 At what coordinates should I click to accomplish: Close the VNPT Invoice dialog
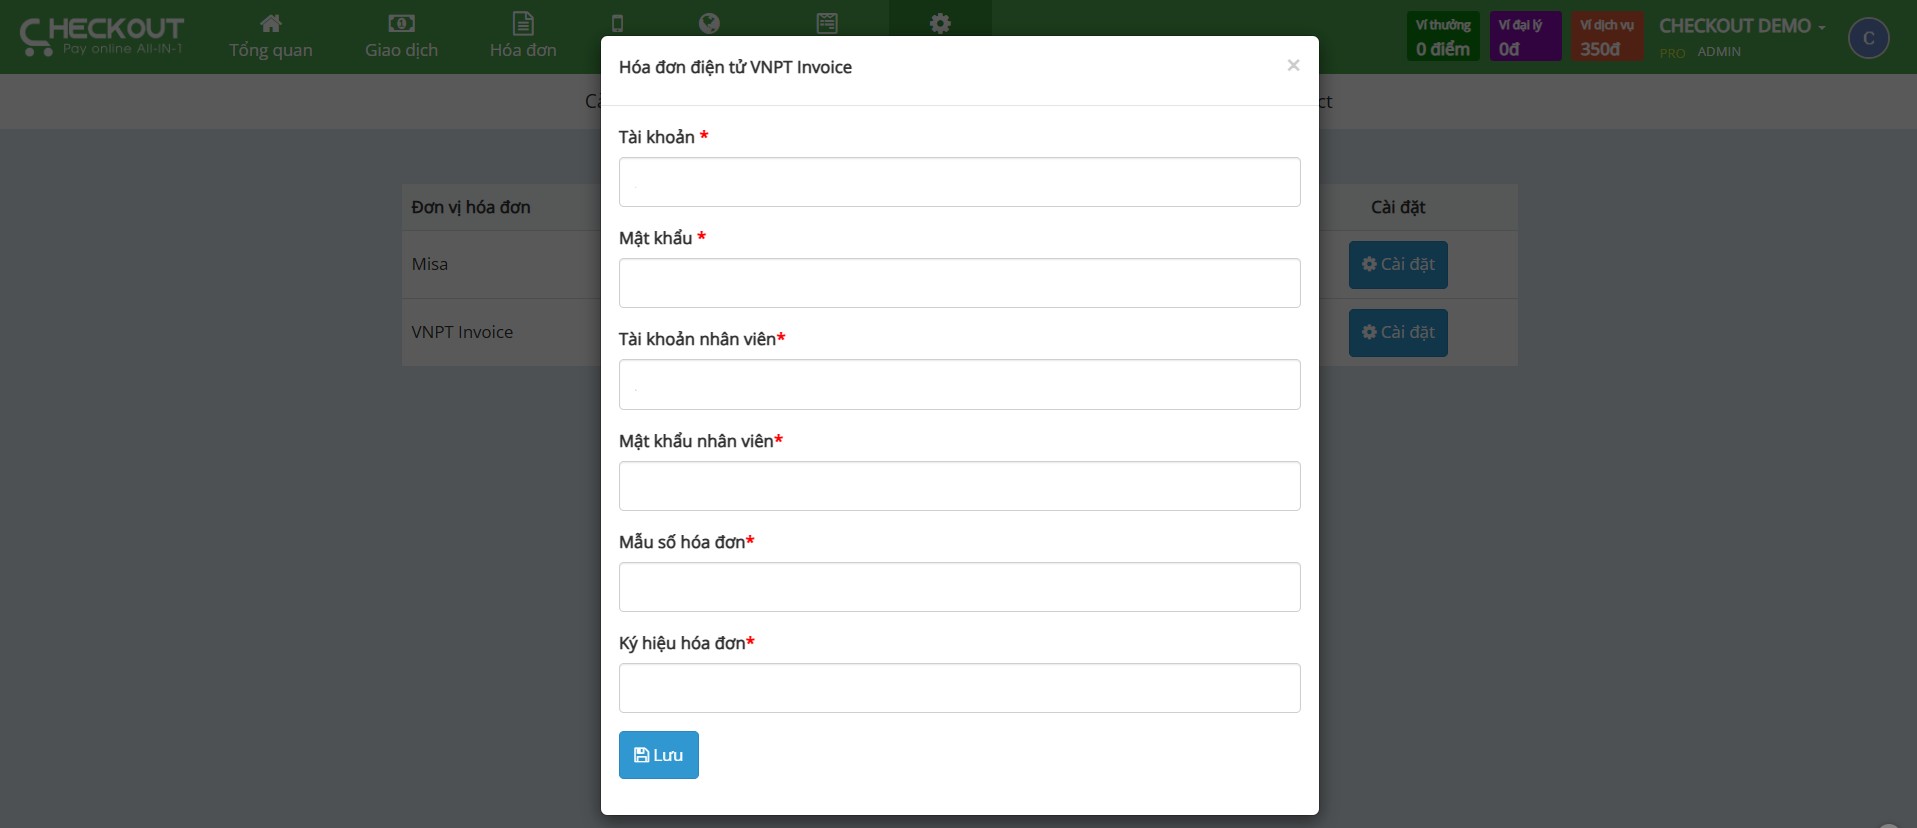click(x=1293, y=65)
